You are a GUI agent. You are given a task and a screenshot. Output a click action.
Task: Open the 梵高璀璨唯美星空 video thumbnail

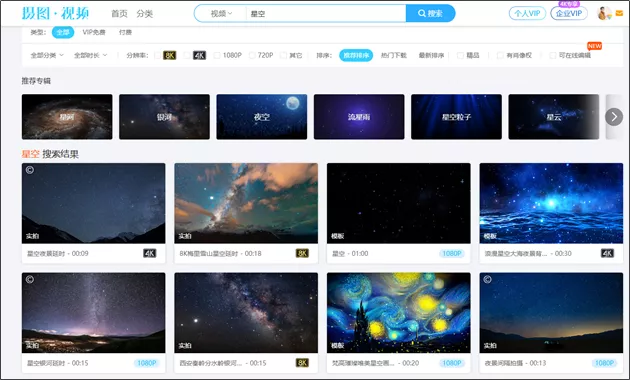[399, 313]
